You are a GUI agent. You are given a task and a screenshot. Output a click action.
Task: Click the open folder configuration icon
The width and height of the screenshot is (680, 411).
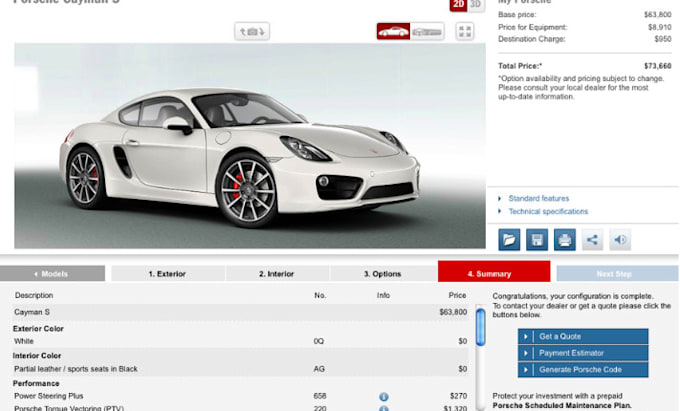point(509,240)
